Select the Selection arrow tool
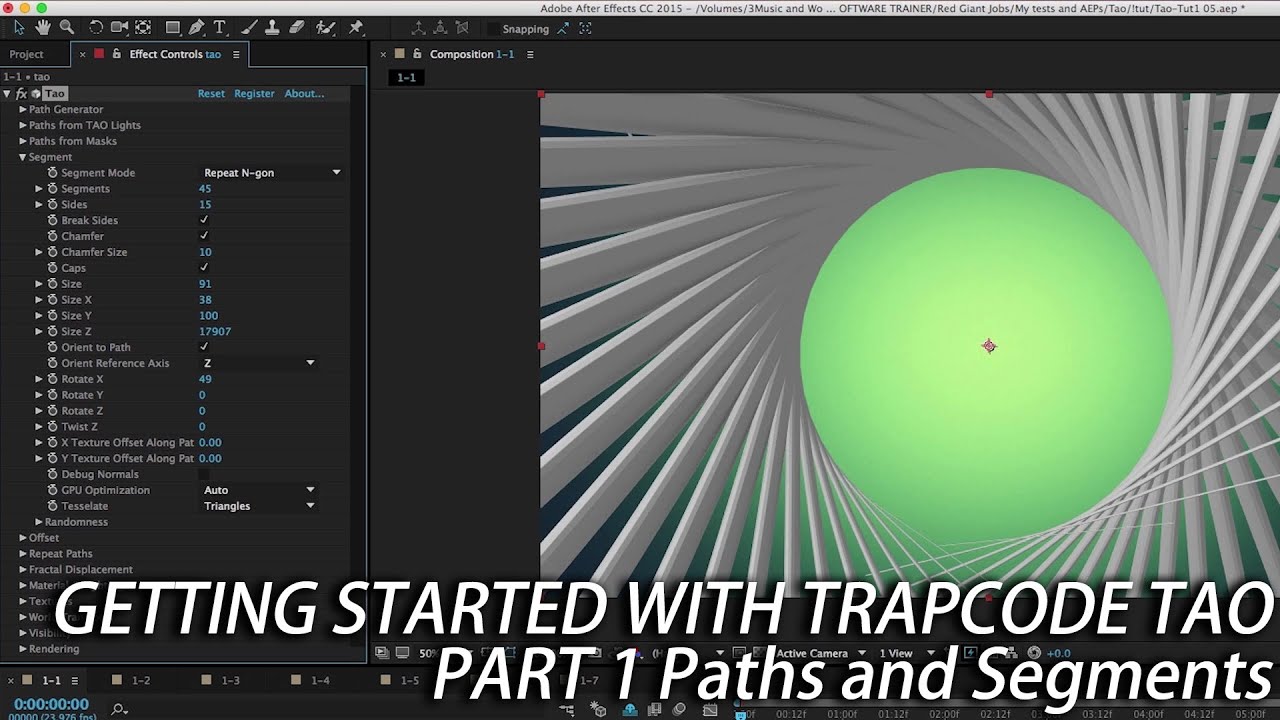The height and width of the screenshot is (720, 1280). coord(19,28)
